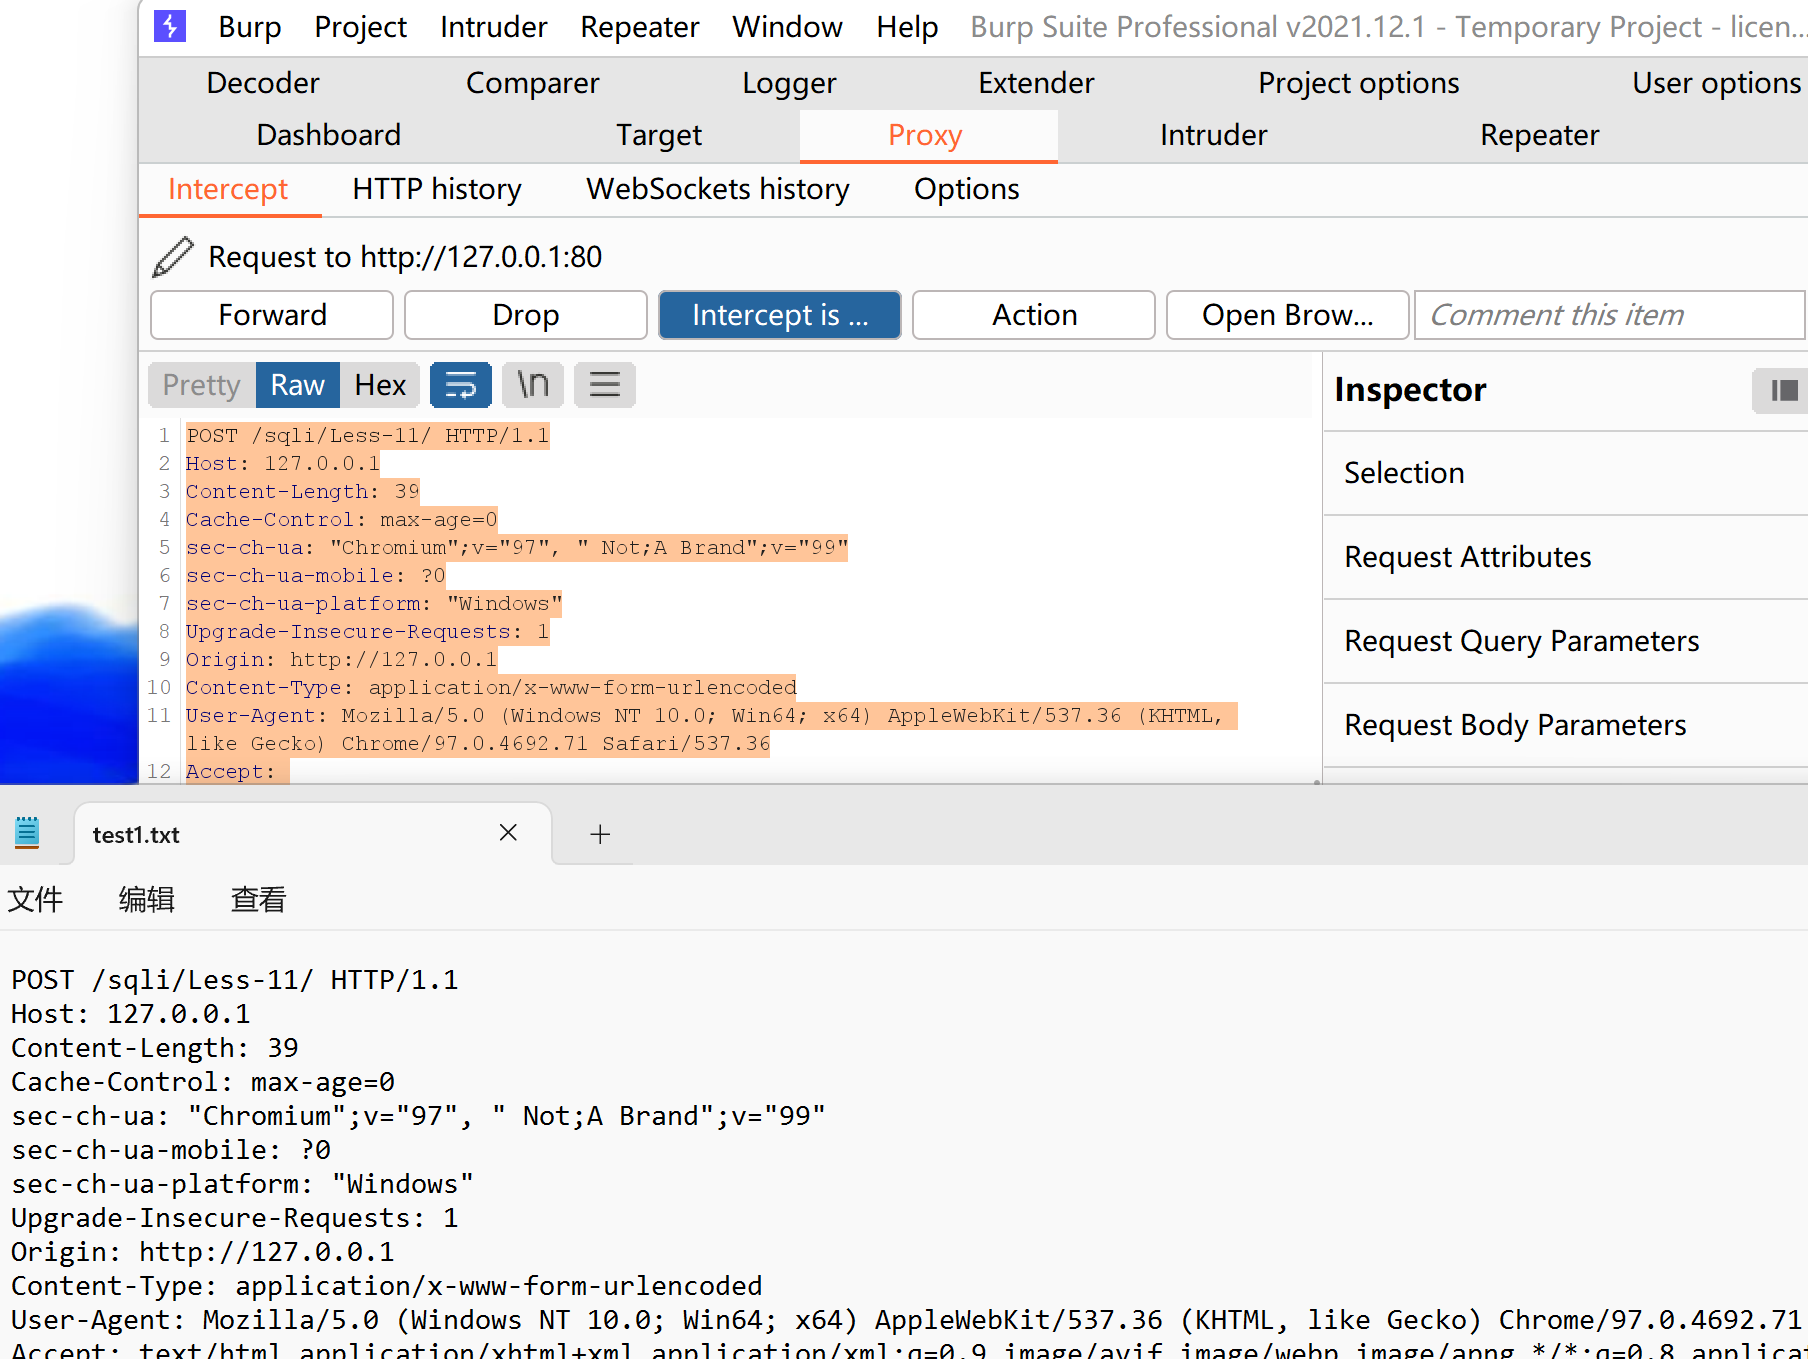Open the HTTP history sub-tab
This screenshot has height=1359, width=1808.
click(x=437, y=189)
